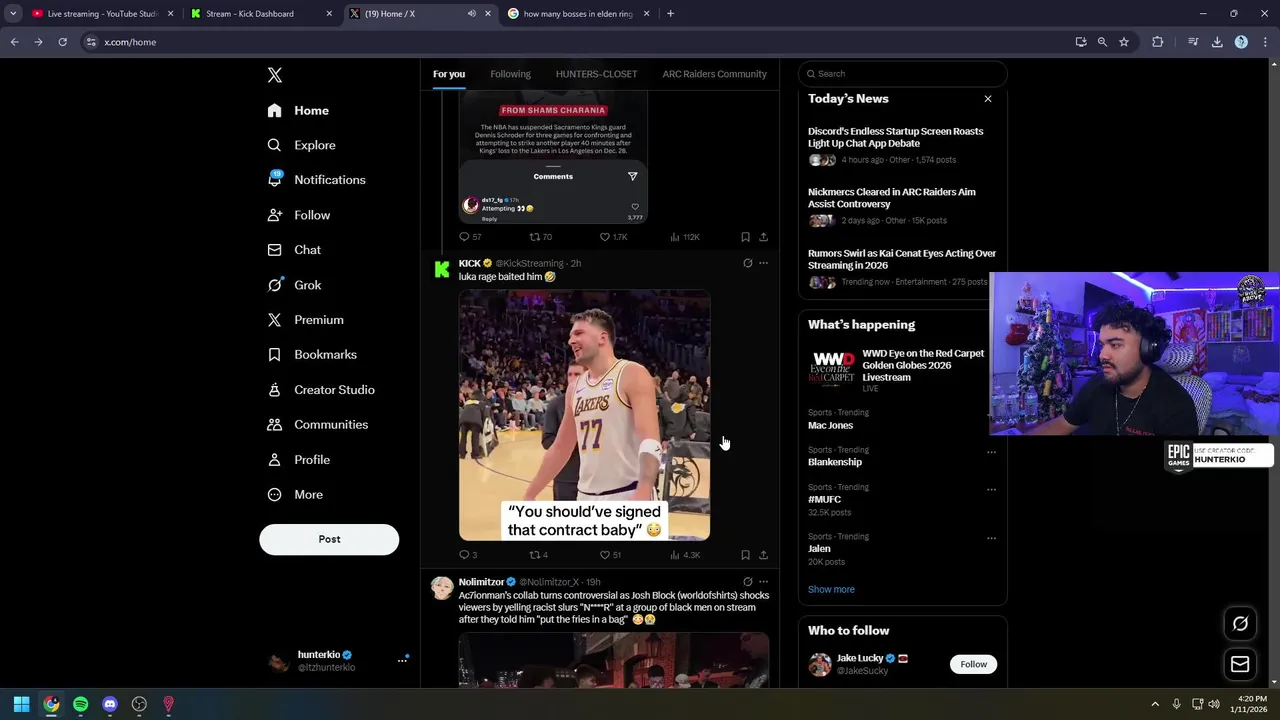Click Grok icon on Nolimitzor post
Screen dimensions: 1280x720
tap(747, 581)
